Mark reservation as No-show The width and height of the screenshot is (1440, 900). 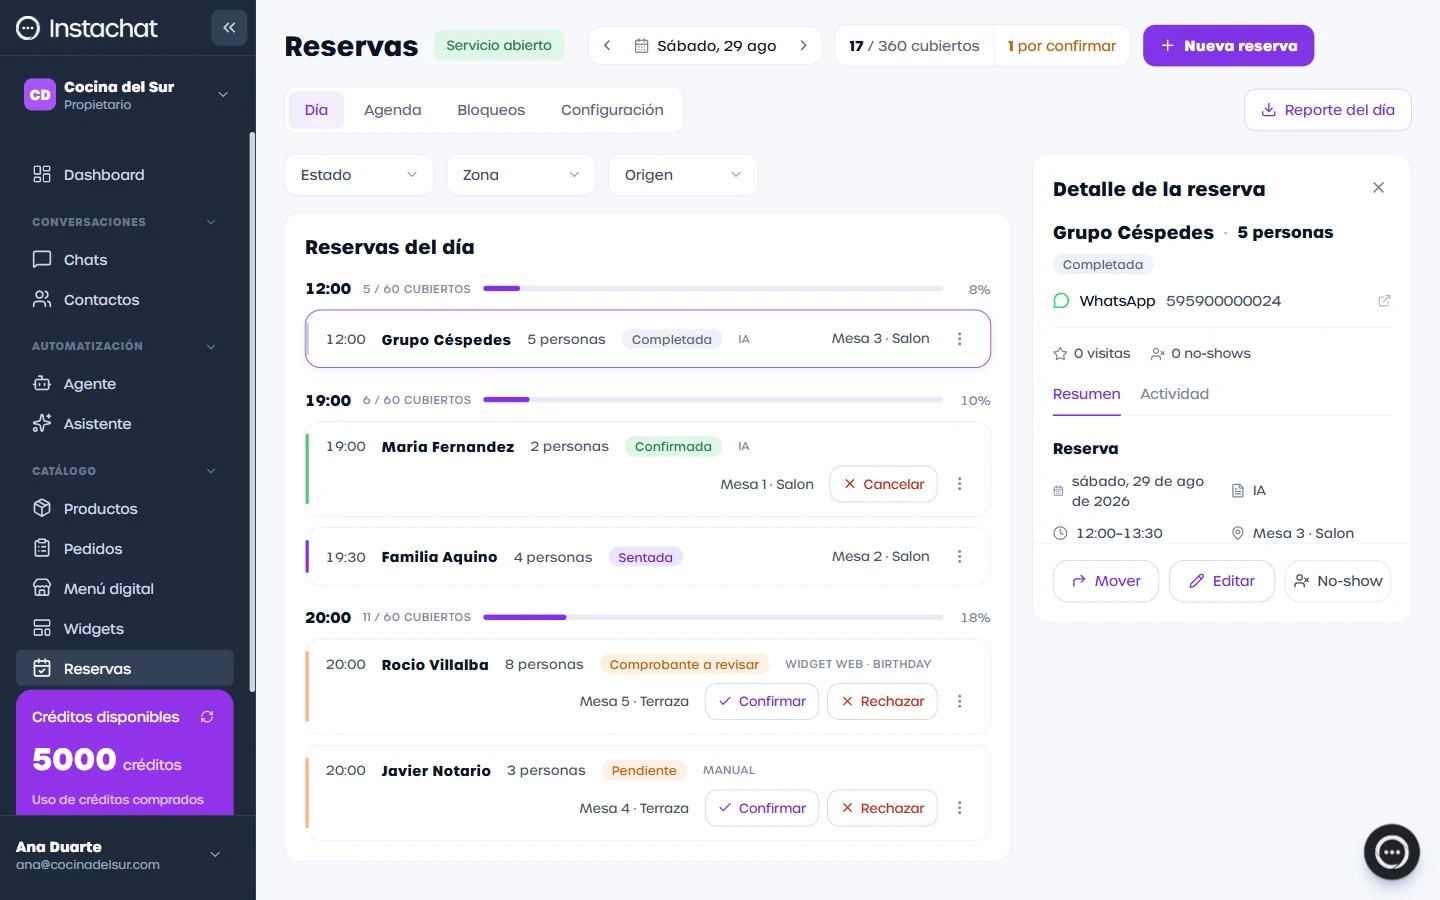click(1338, 581)
